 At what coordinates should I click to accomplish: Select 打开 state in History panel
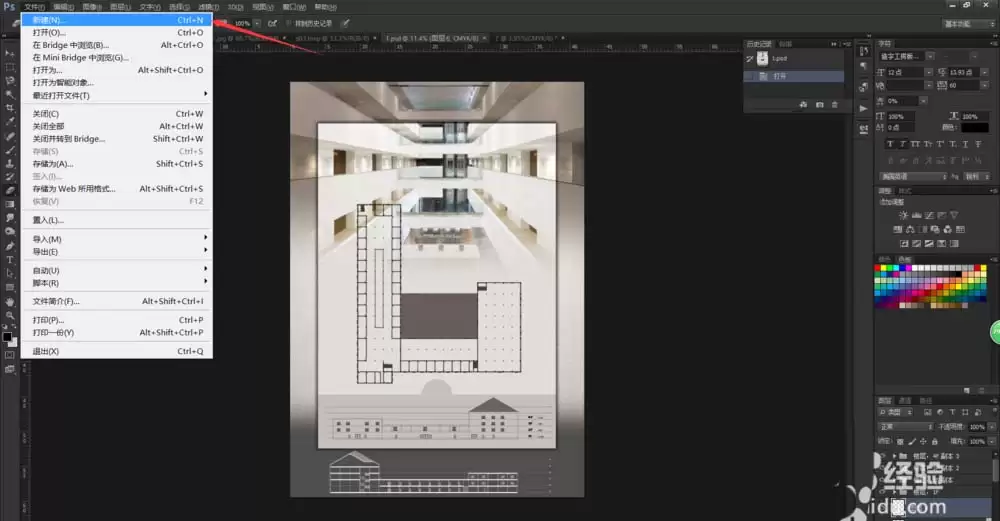794,76
